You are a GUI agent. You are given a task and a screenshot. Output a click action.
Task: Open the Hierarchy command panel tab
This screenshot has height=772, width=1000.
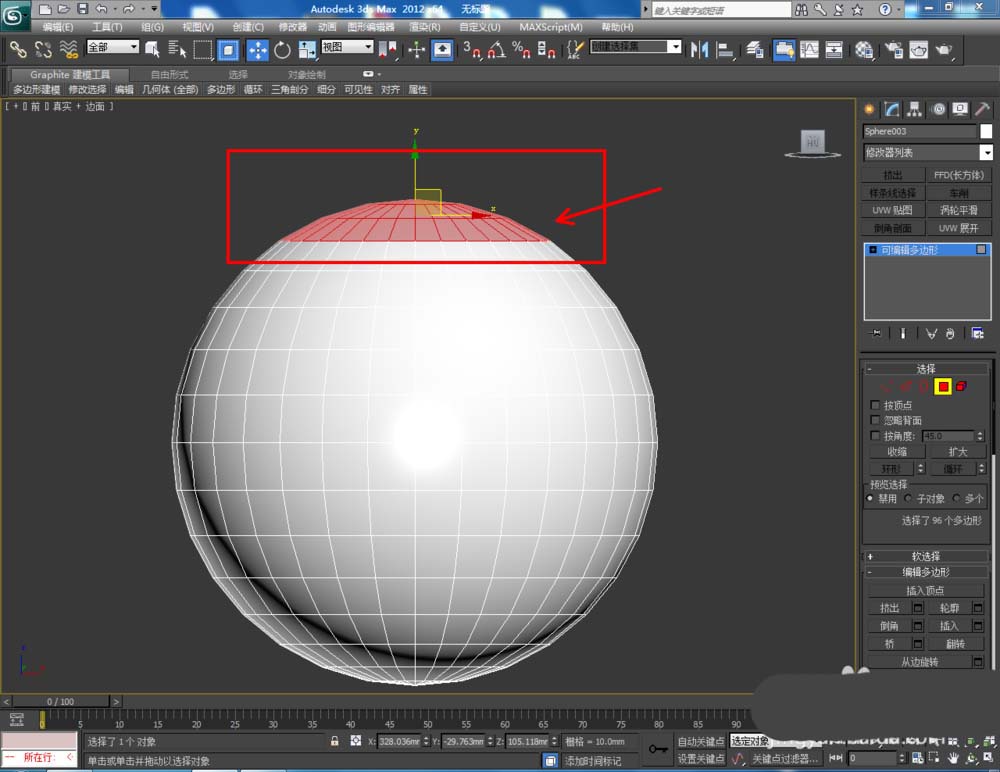tap(915, 109)
